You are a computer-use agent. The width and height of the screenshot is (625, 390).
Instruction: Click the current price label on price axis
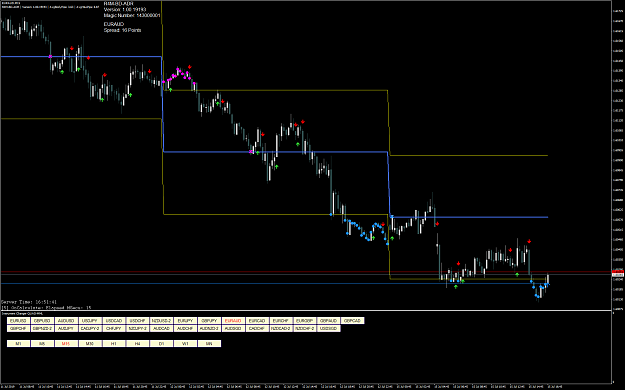[x=617, y=275]
